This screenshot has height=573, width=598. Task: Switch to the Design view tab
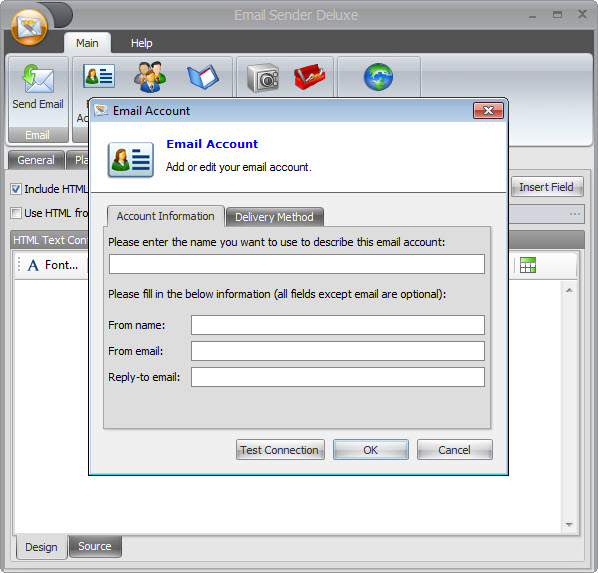[x=41, y=547]
